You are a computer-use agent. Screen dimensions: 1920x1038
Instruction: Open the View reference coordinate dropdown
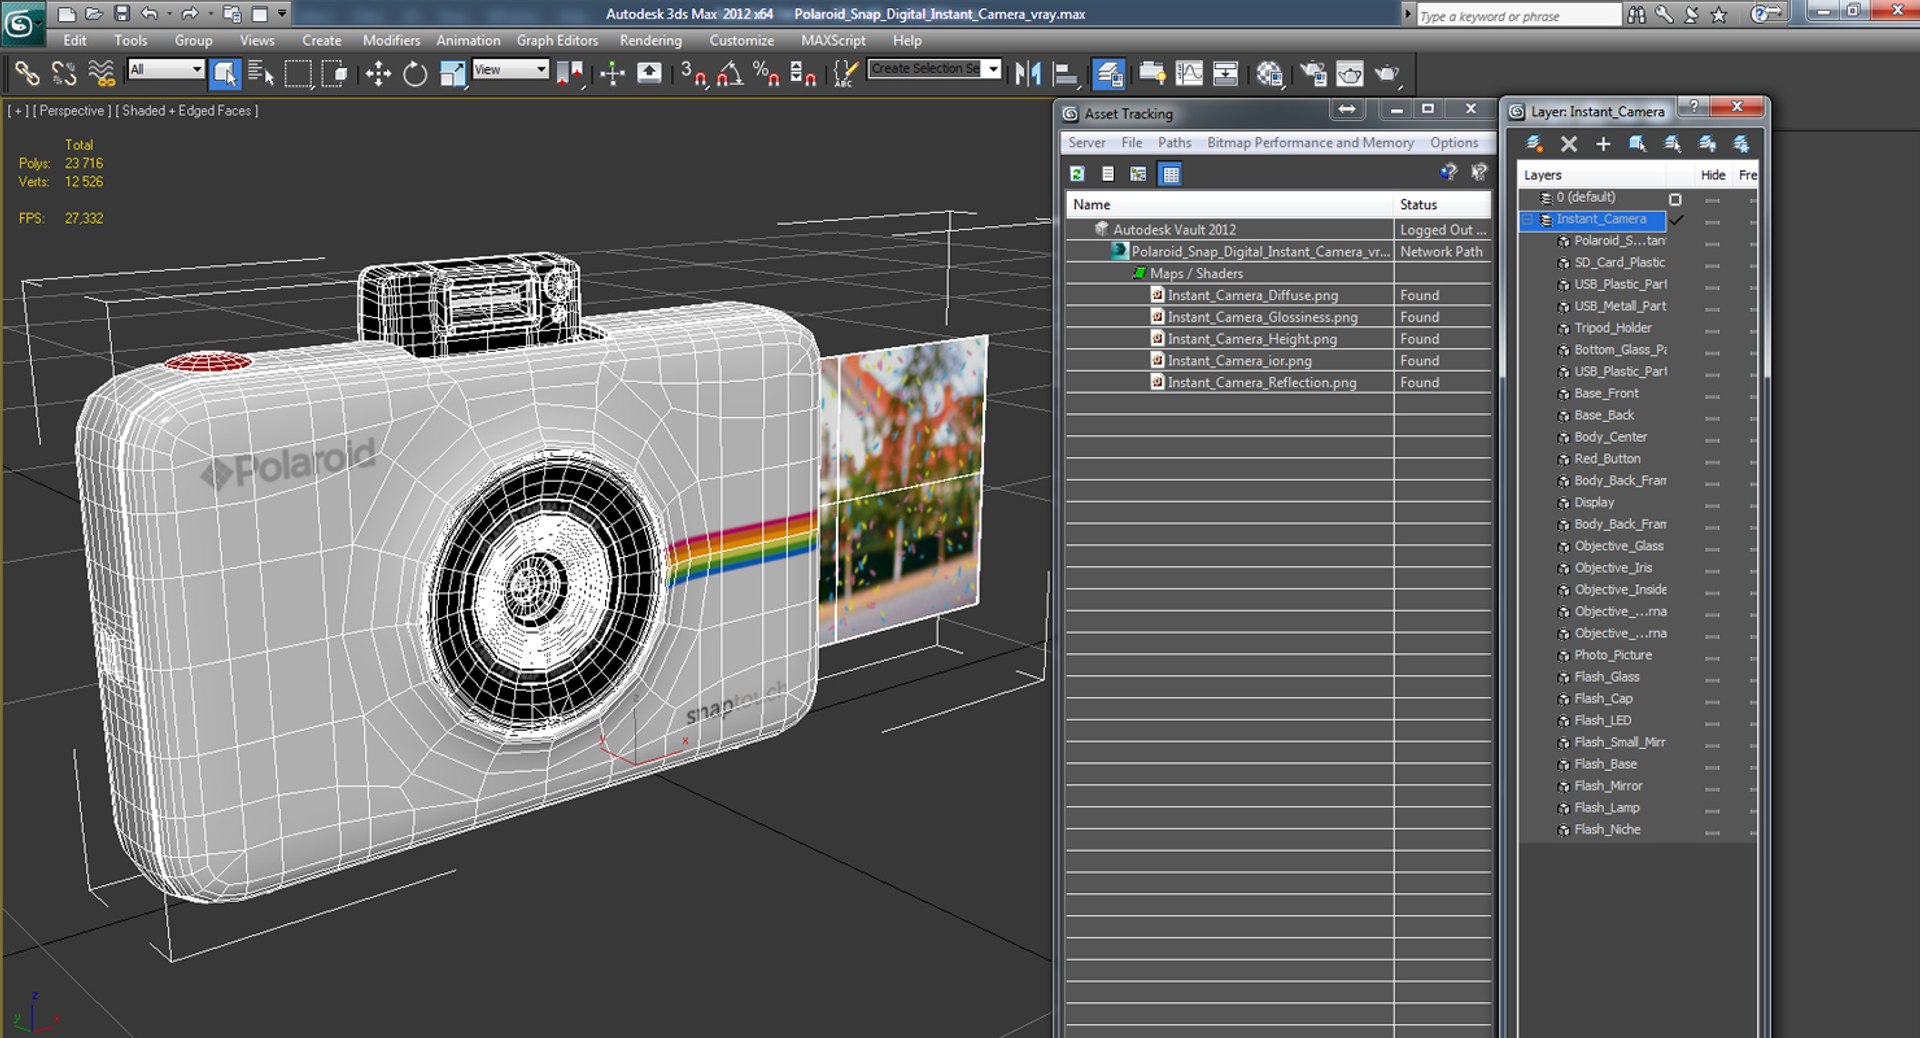(x=510, y=69)
